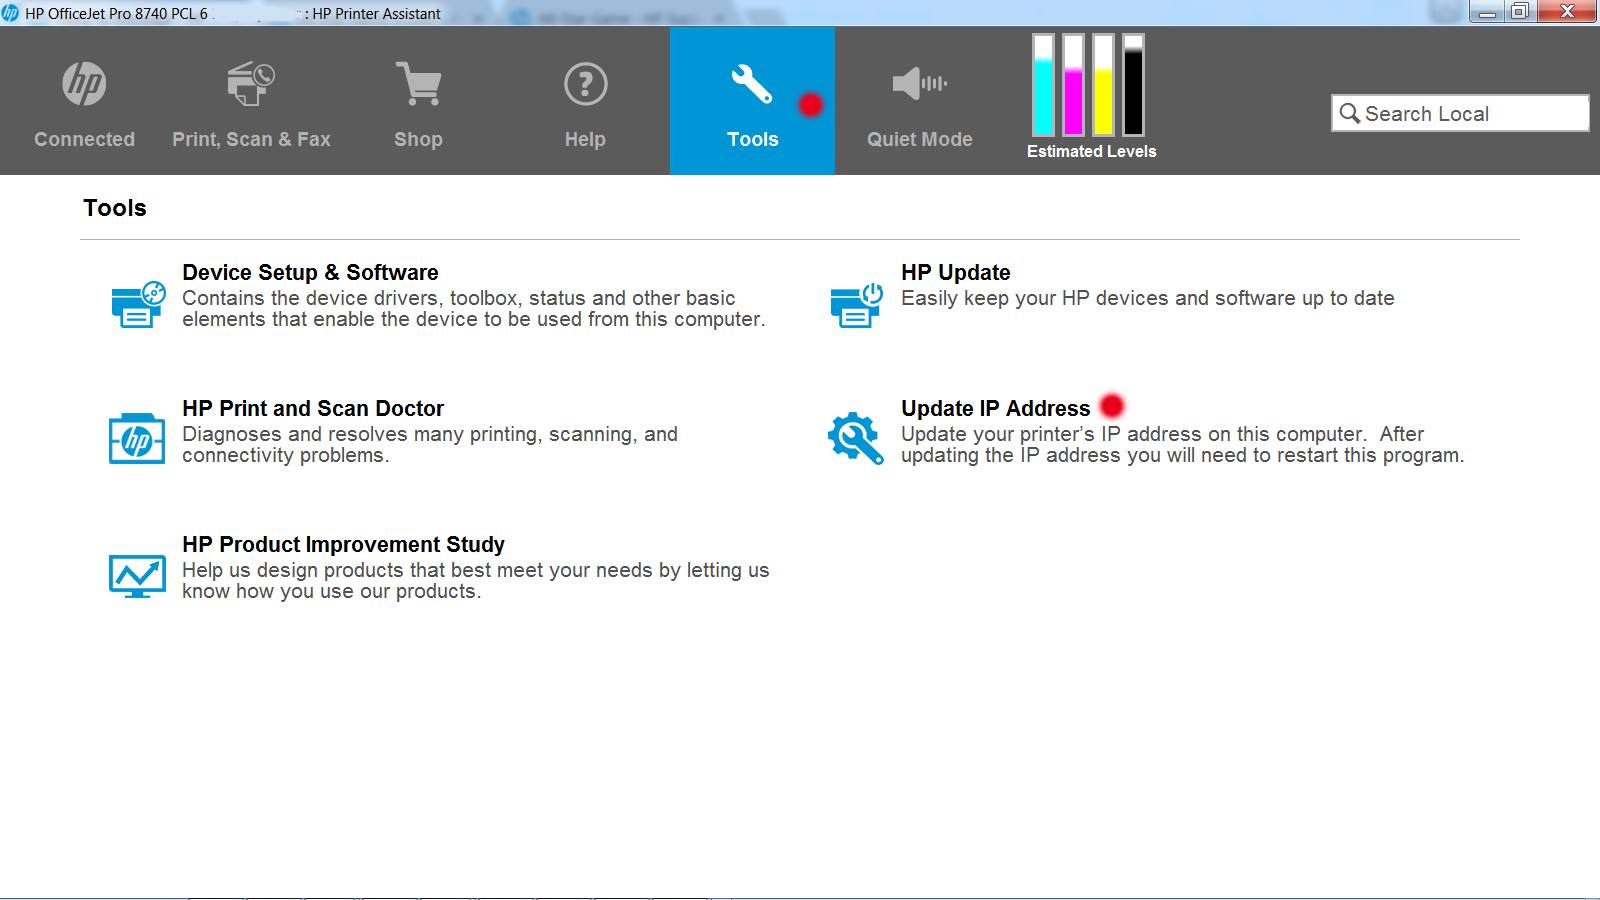This screenshot has height=900, width=1600.
Task: Click the text 'Update your printer's IP address on this computer.'
Action: (x=1133, y=434)
